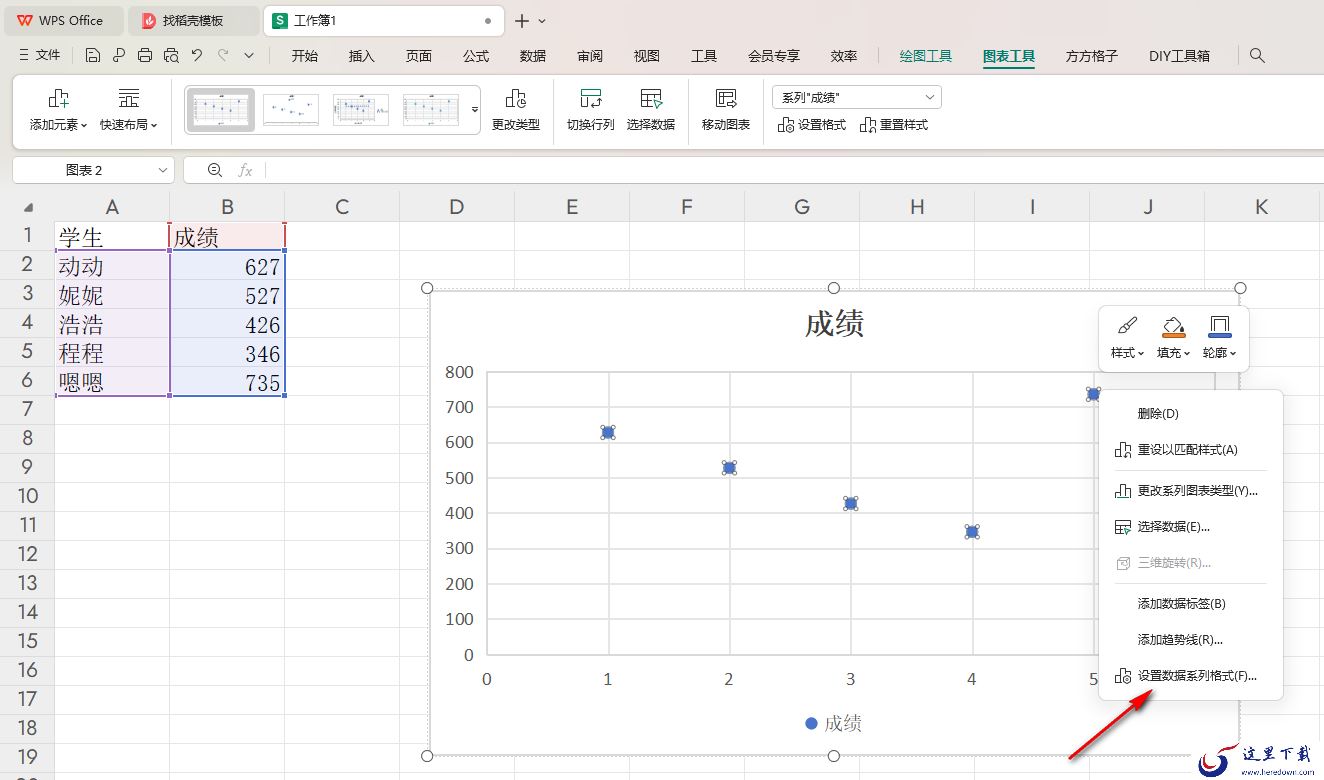
Task: Choose 更改系列图表类型(Y) from context menu
Action: tap(1190, 491)
